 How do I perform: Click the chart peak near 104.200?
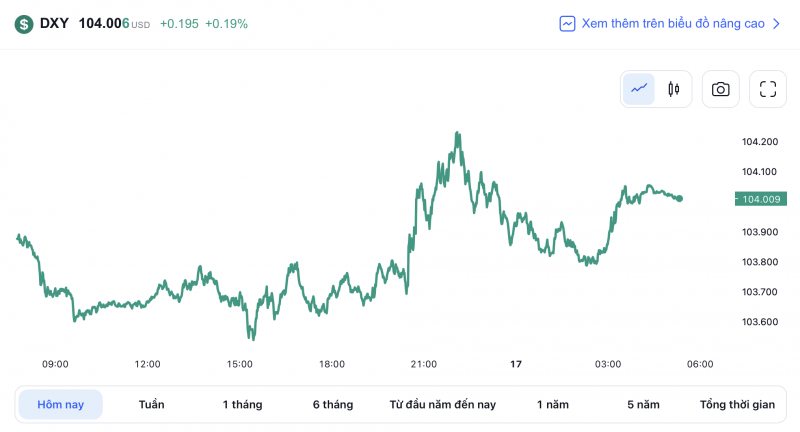pos(457,133)
